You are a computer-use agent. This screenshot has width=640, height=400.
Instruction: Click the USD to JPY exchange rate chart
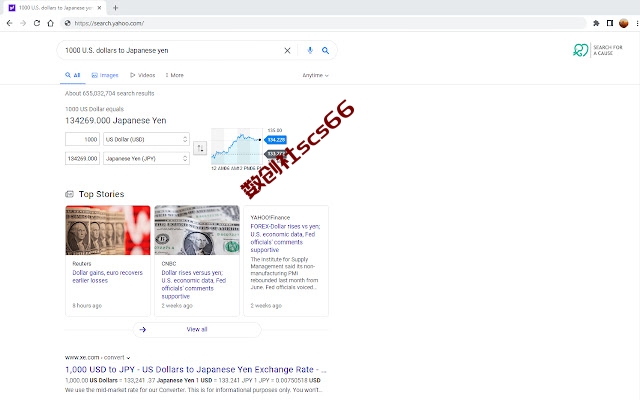click(x=237, y=146)
